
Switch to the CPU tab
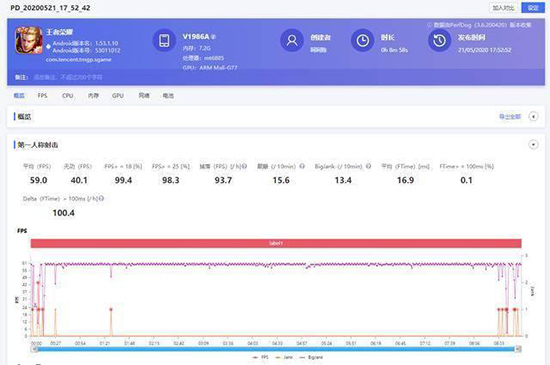click(x=67, y=95)
